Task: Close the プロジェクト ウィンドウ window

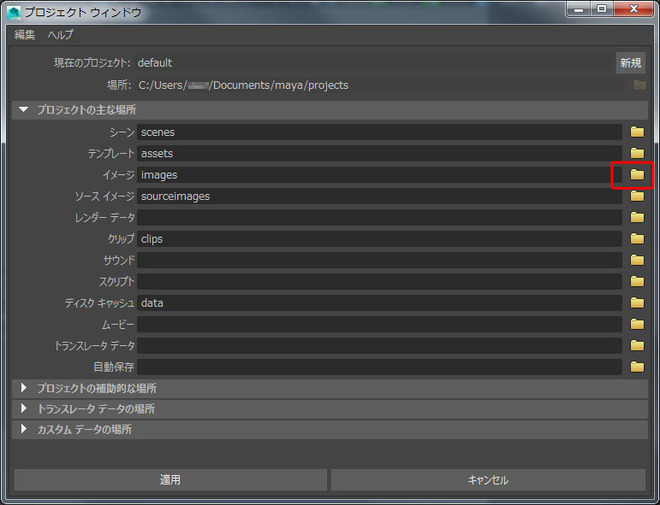Action: pos(633,9)
